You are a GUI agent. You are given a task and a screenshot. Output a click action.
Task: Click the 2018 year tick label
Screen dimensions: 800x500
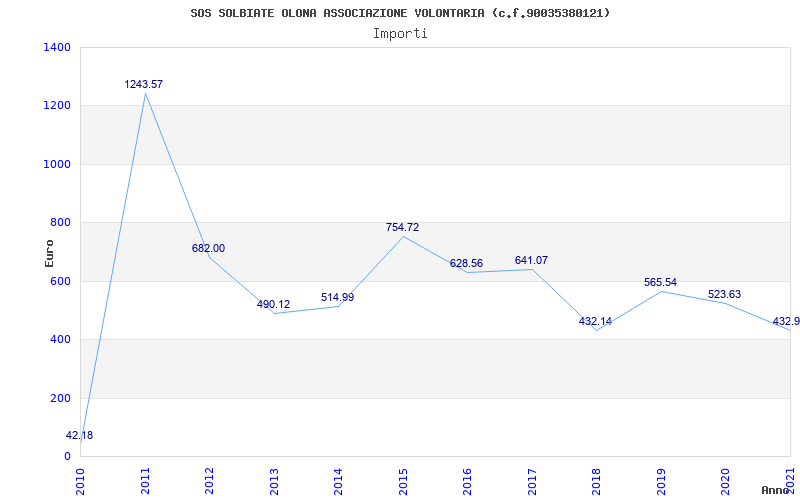click(597, 481)
